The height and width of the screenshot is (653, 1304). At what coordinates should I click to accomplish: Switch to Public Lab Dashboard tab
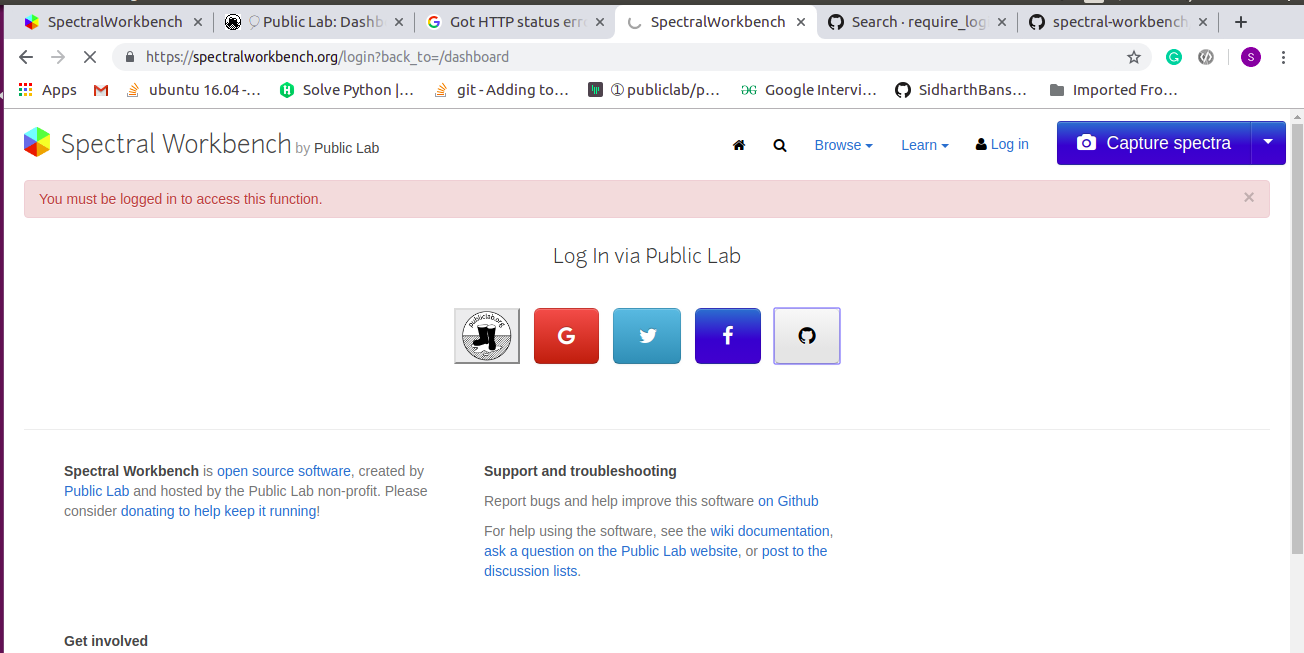[x=314, y=22]
